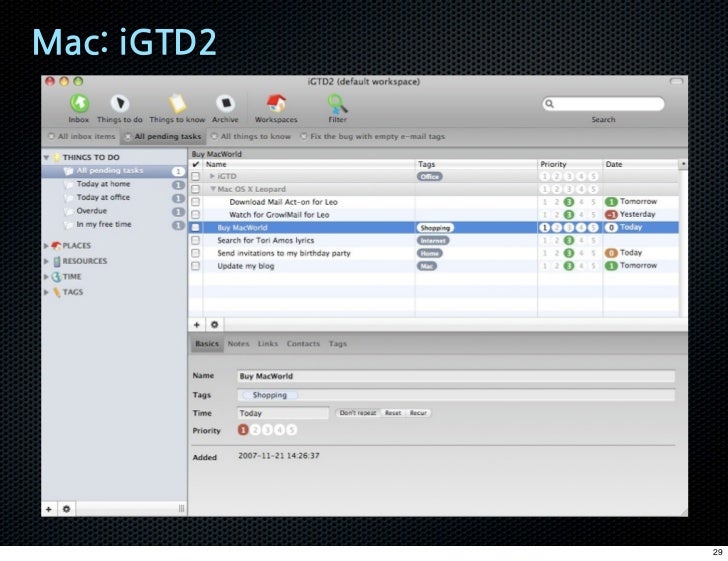Switch to the Tags tab in details
The width and height of the screenshot is (728, 561).
(x=338, y=344)
